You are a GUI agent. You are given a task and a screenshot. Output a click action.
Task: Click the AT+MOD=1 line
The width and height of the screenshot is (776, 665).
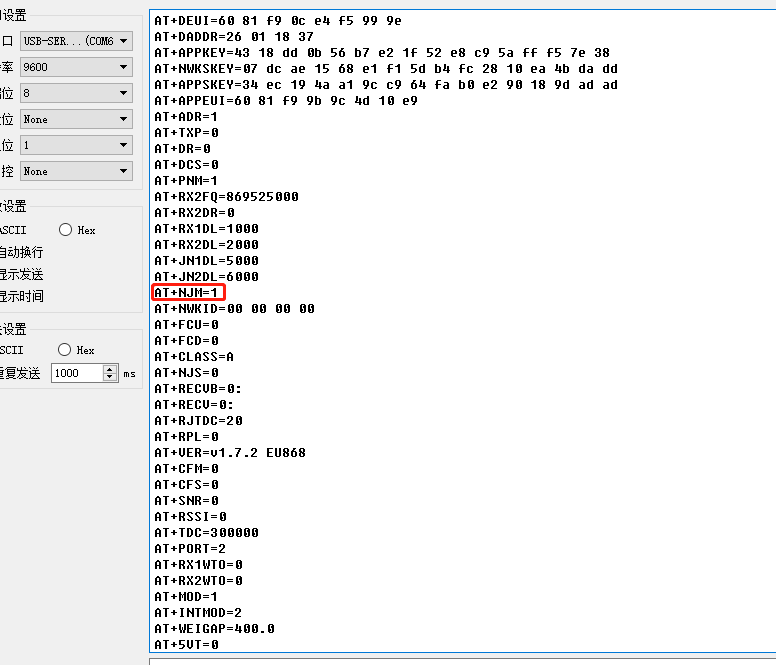click(x=186, y=597)
